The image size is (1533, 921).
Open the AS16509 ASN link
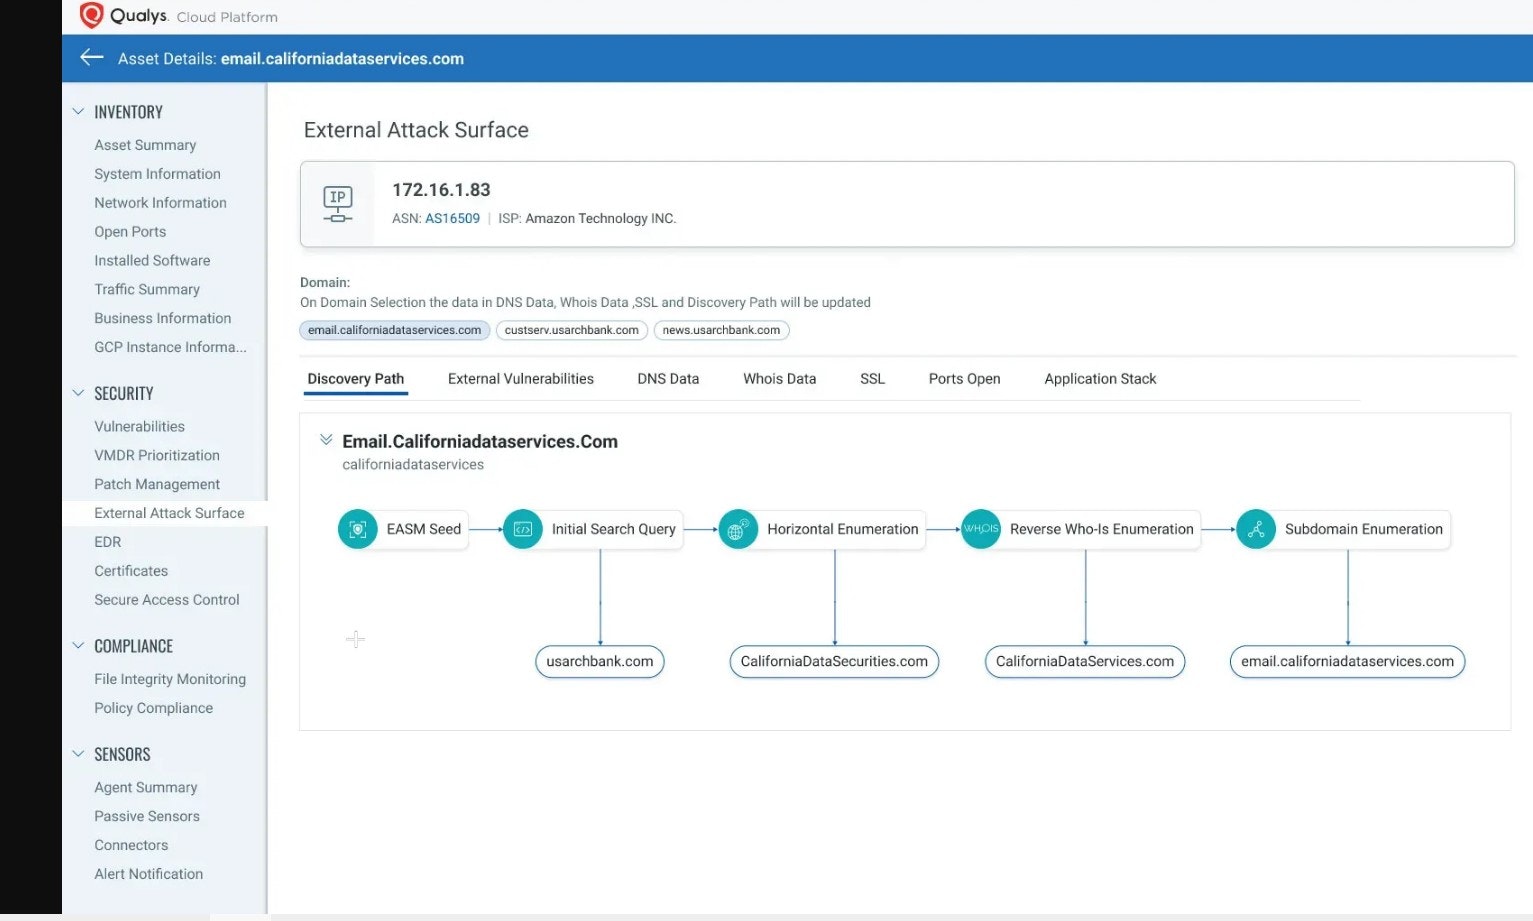[x=452, y=218]
